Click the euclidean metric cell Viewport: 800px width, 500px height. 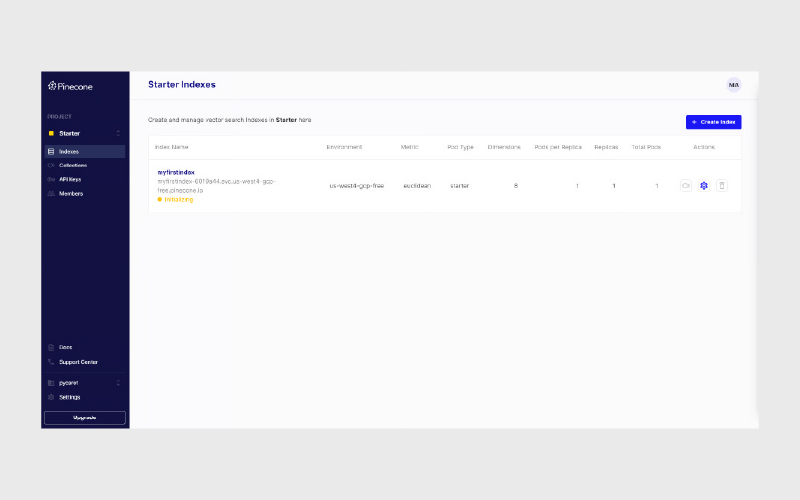[417, 186]
